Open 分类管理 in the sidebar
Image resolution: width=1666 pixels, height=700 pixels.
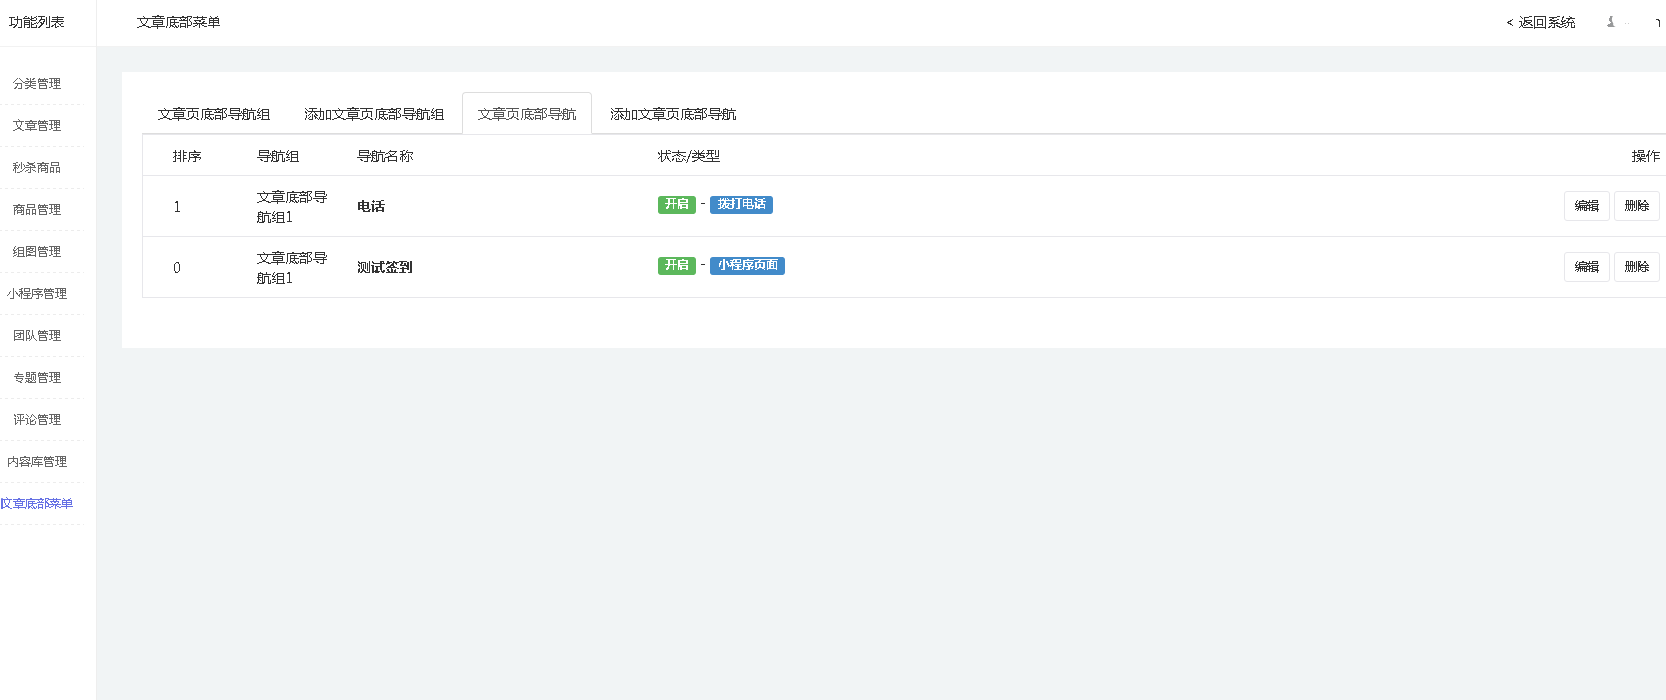click(37, 84)
